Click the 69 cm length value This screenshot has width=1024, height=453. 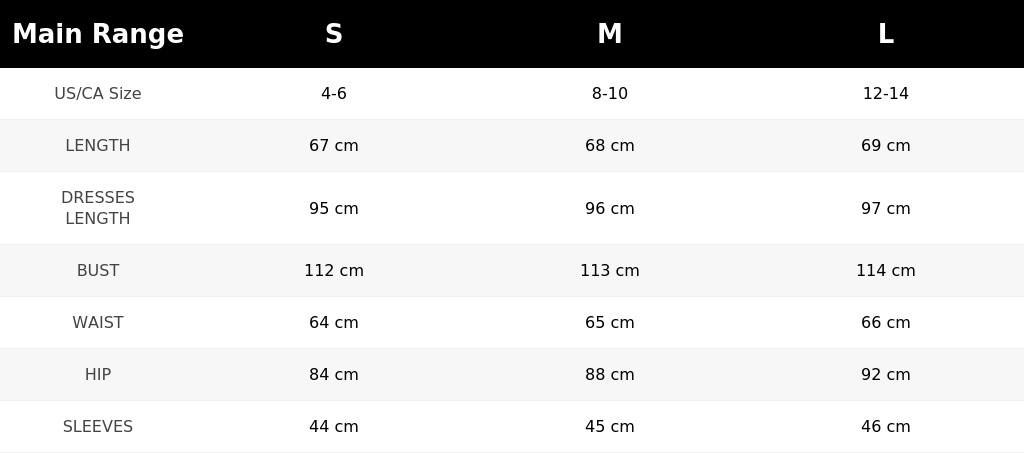tap(886, 146)
